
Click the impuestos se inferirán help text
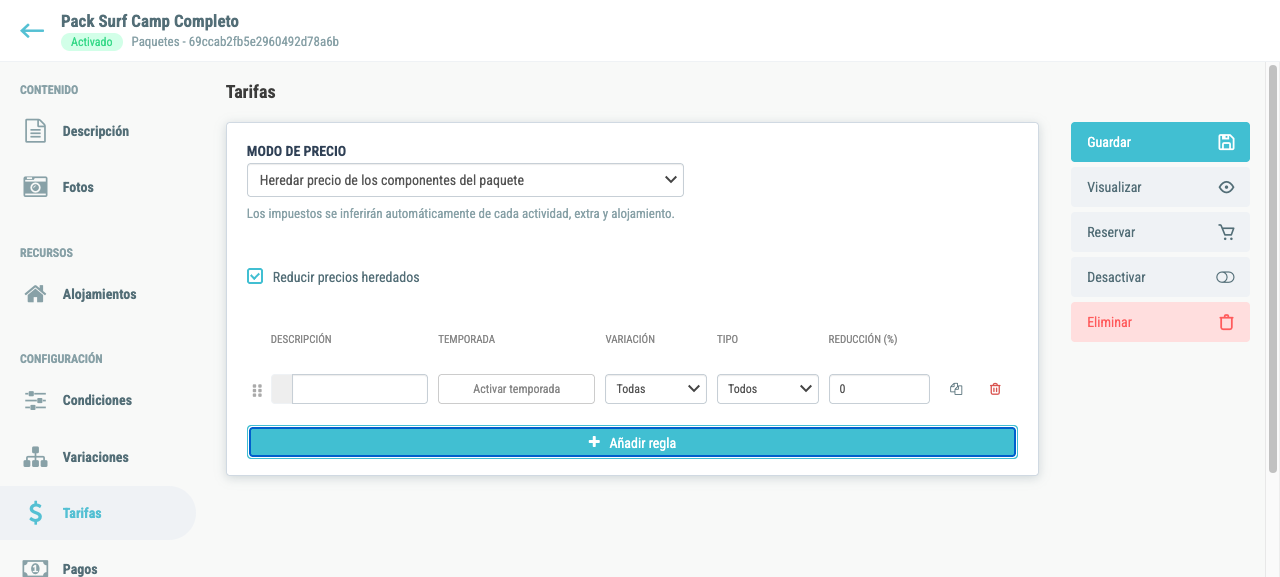pyautogui.click(x=461, y=213)
